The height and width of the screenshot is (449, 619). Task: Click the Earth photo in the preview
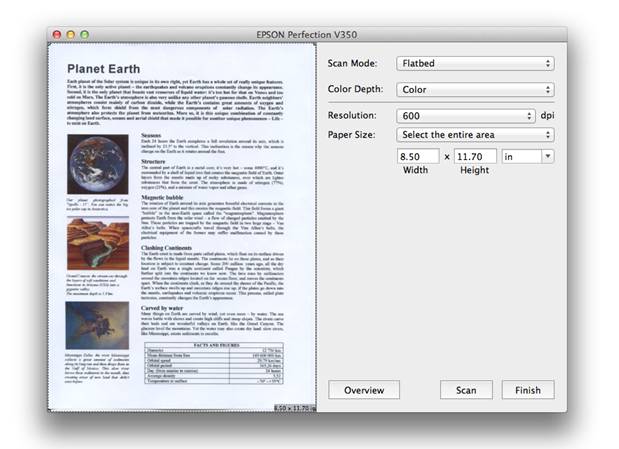96,165
